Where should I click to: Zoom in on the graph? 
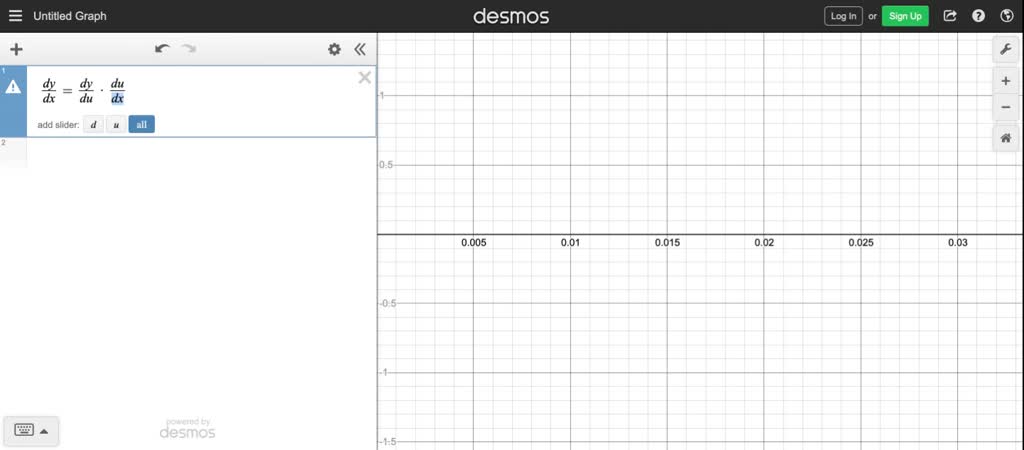point(1005,81)
